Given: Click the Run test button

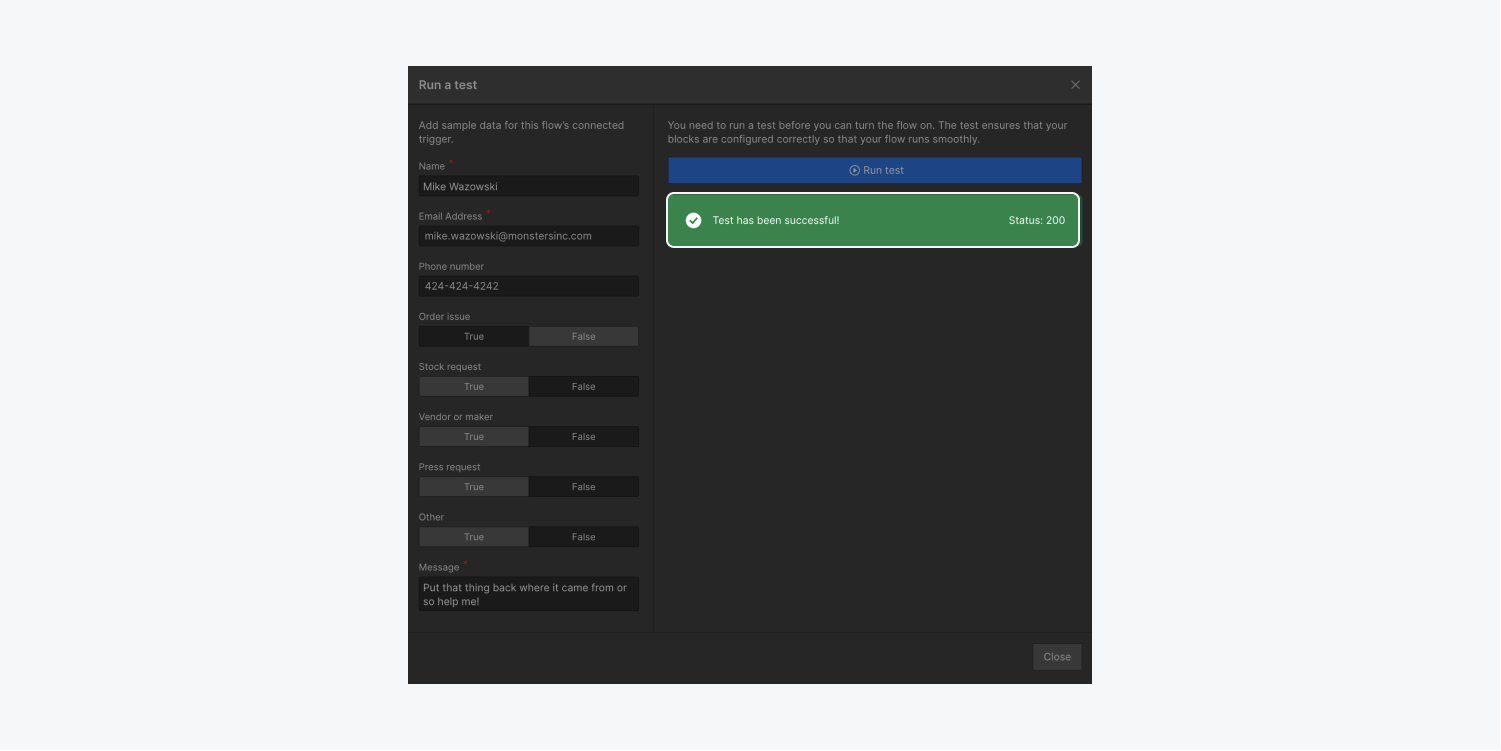Looking at the screenshot, I should tap(875, 170).
